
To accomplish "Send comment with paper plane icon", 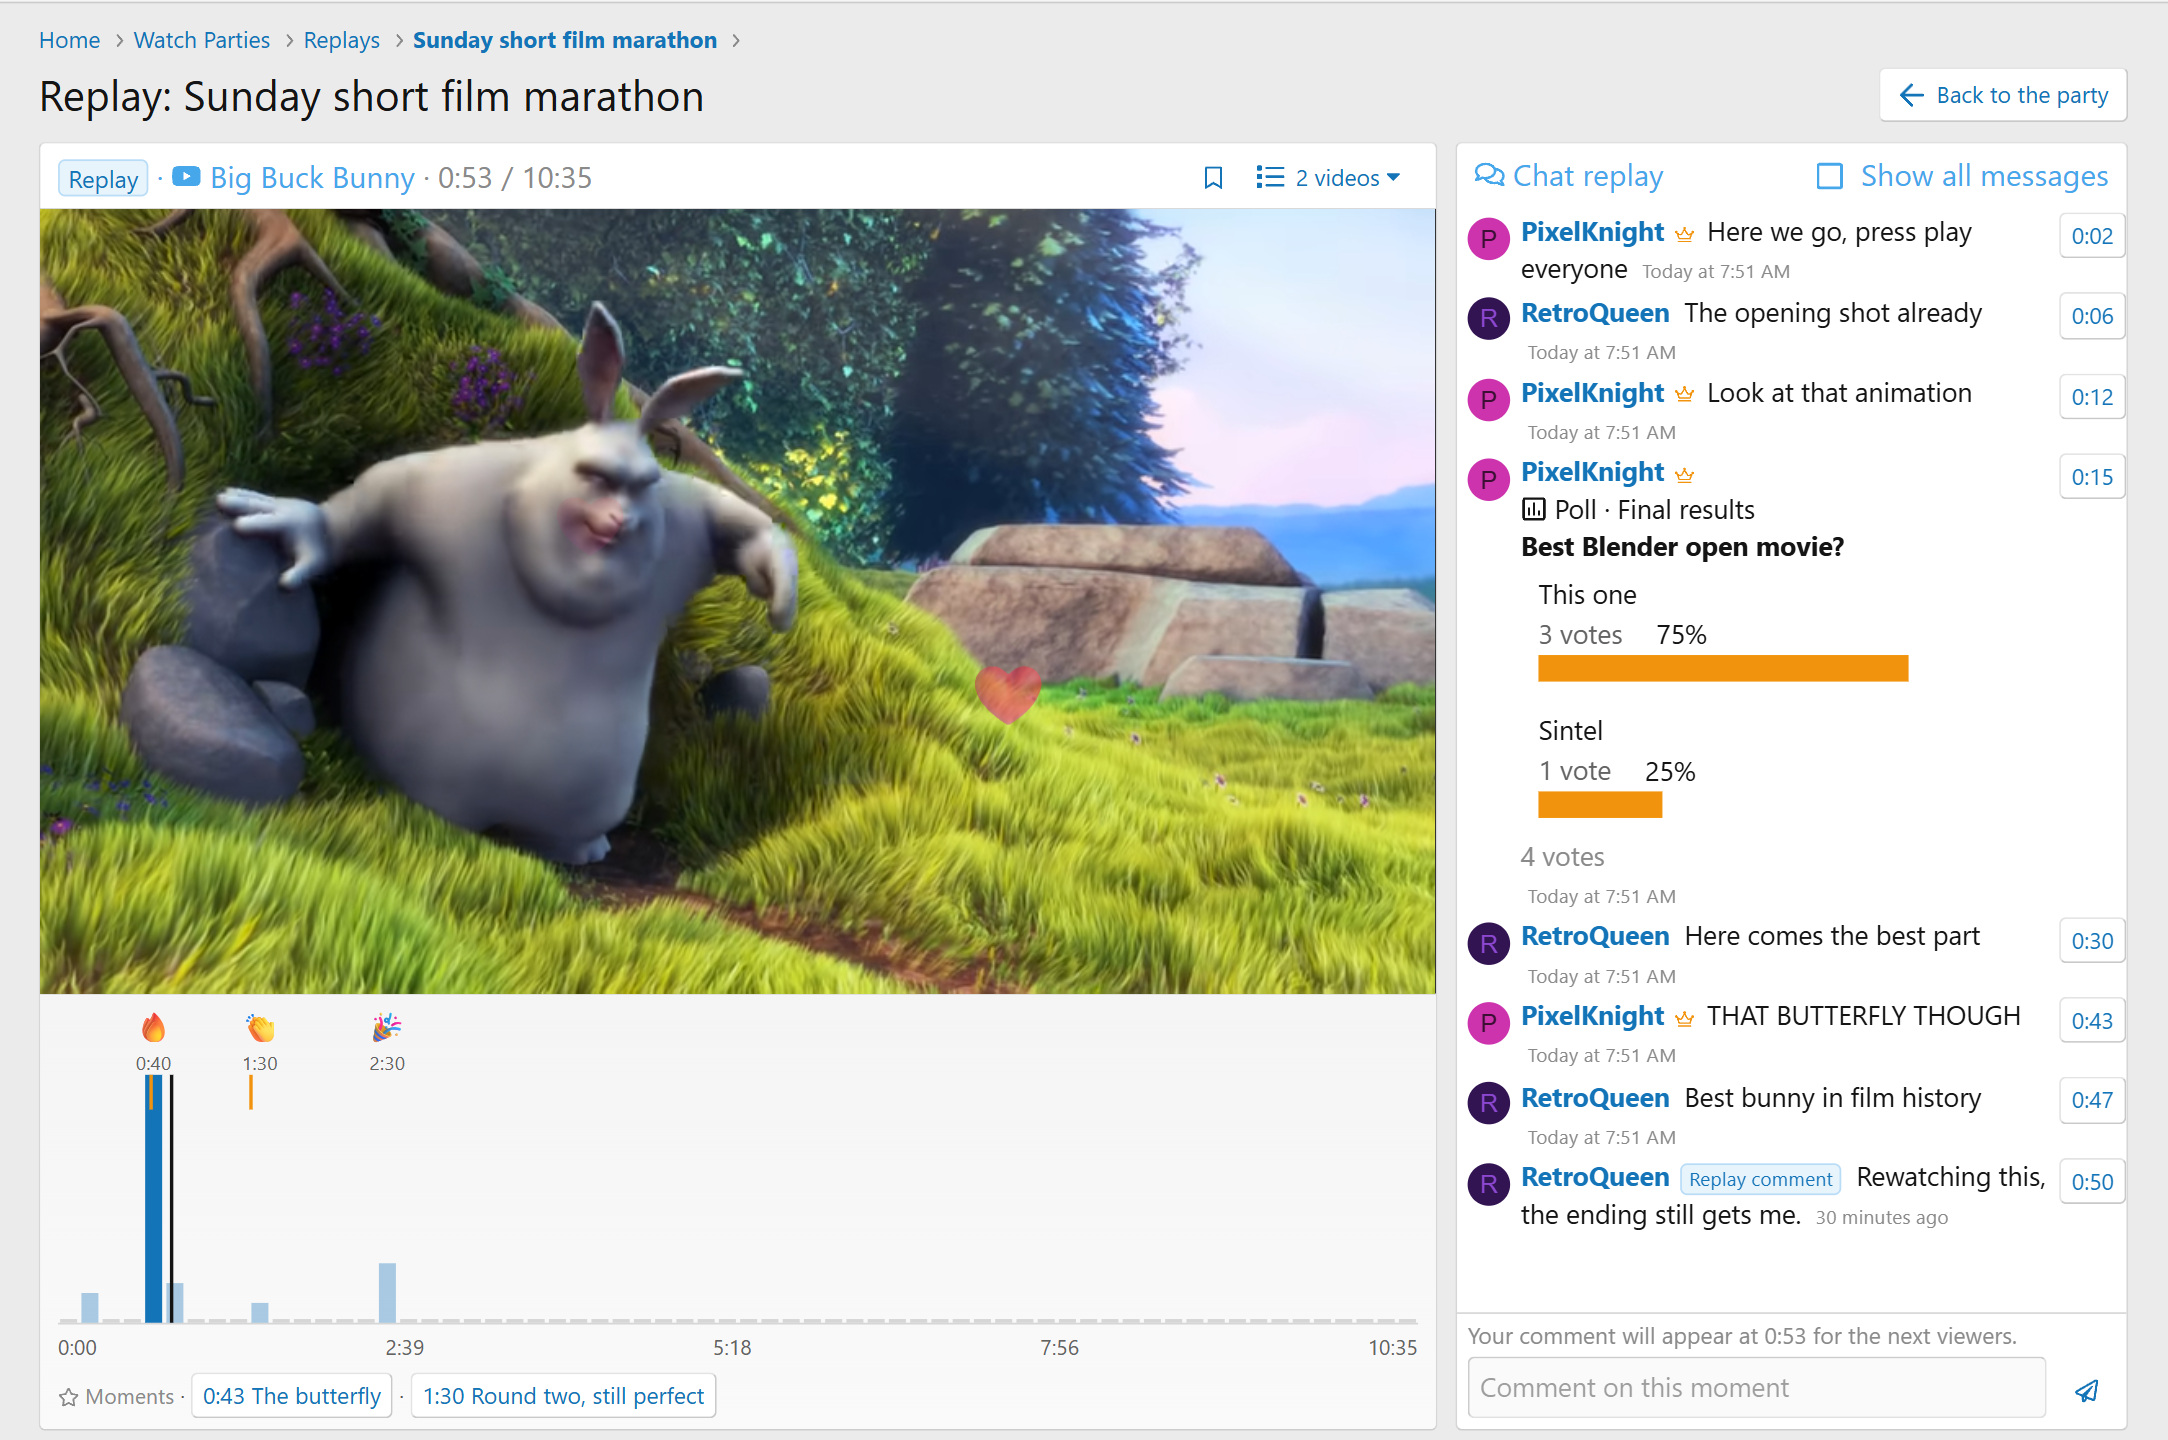I will pyautogui.click(x=2087, y=1389).
